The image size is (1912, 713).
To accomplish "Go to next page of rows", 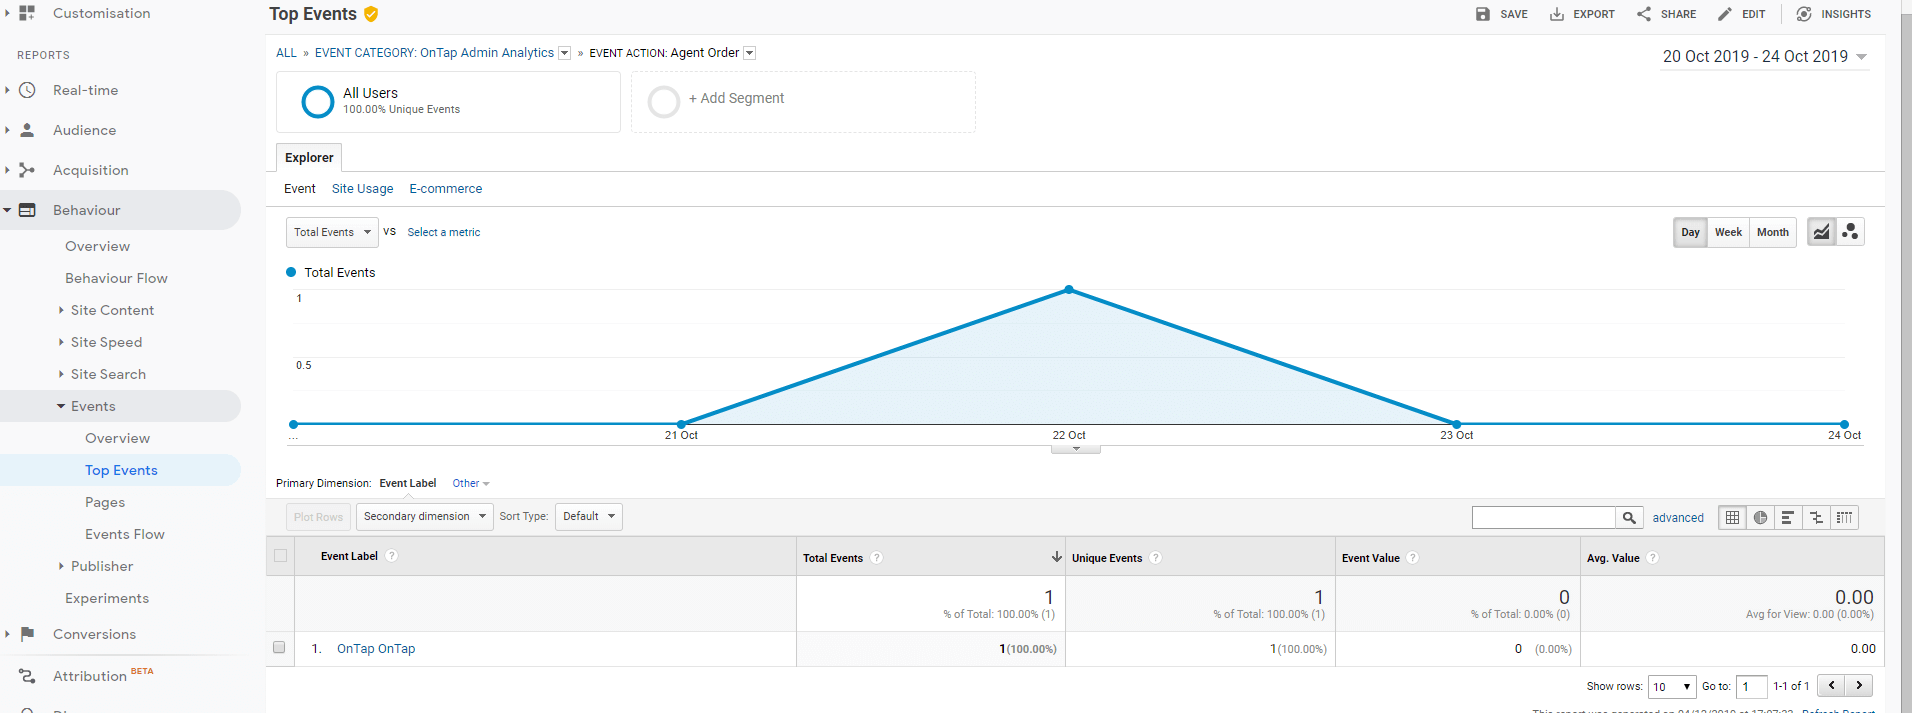I will pyautogui.click(x=1859, y=685).
